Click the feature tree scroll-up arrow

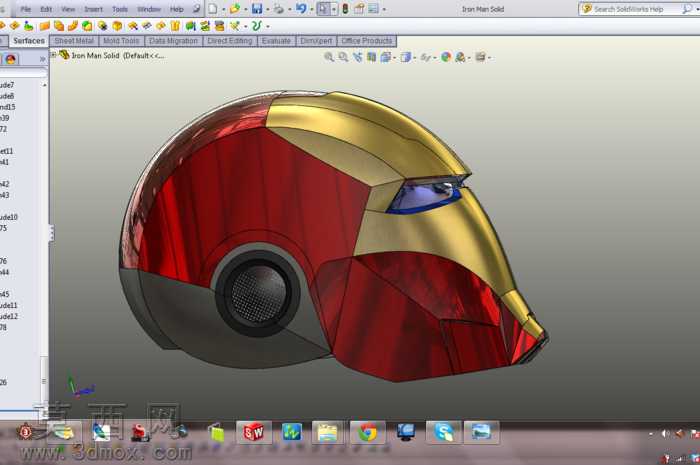point(44,85)
